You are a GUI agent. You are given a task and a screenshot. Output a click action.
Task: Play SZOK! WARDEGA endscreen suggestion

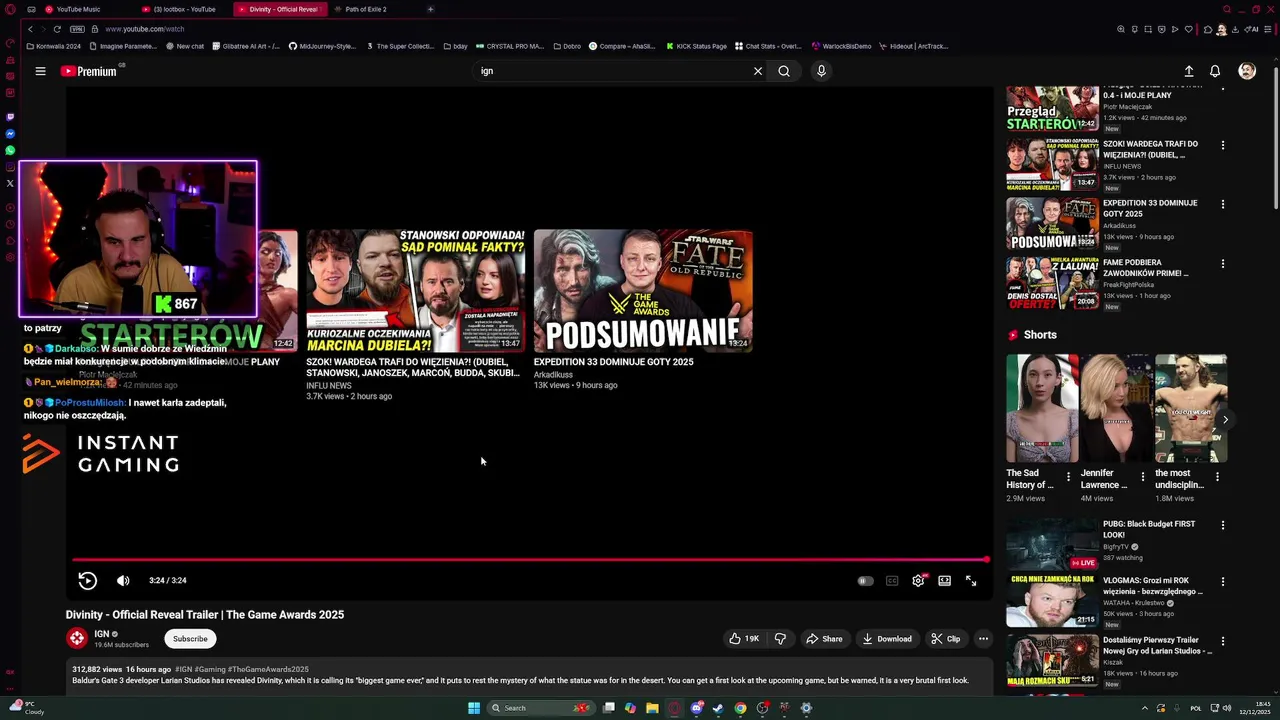415,291
